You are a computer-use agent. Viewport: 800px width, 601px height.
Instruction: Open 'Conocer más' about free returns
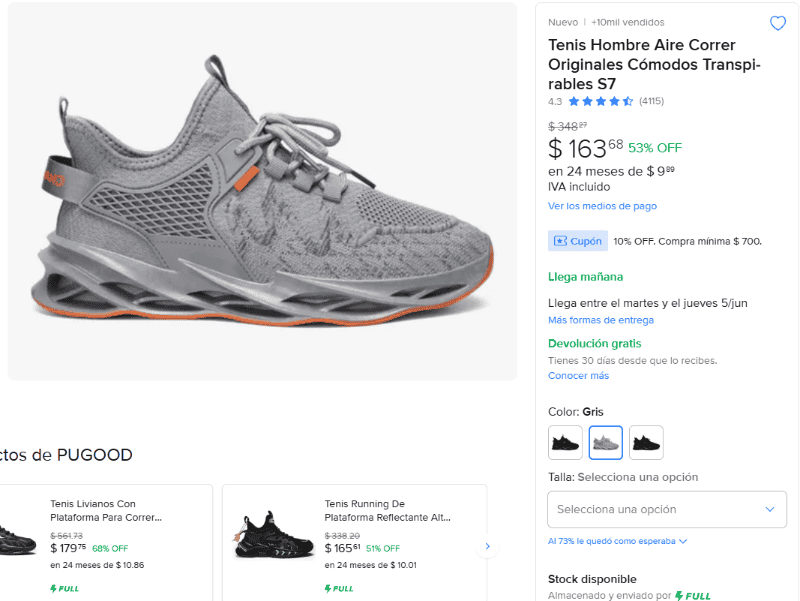(x=578, y=376)
